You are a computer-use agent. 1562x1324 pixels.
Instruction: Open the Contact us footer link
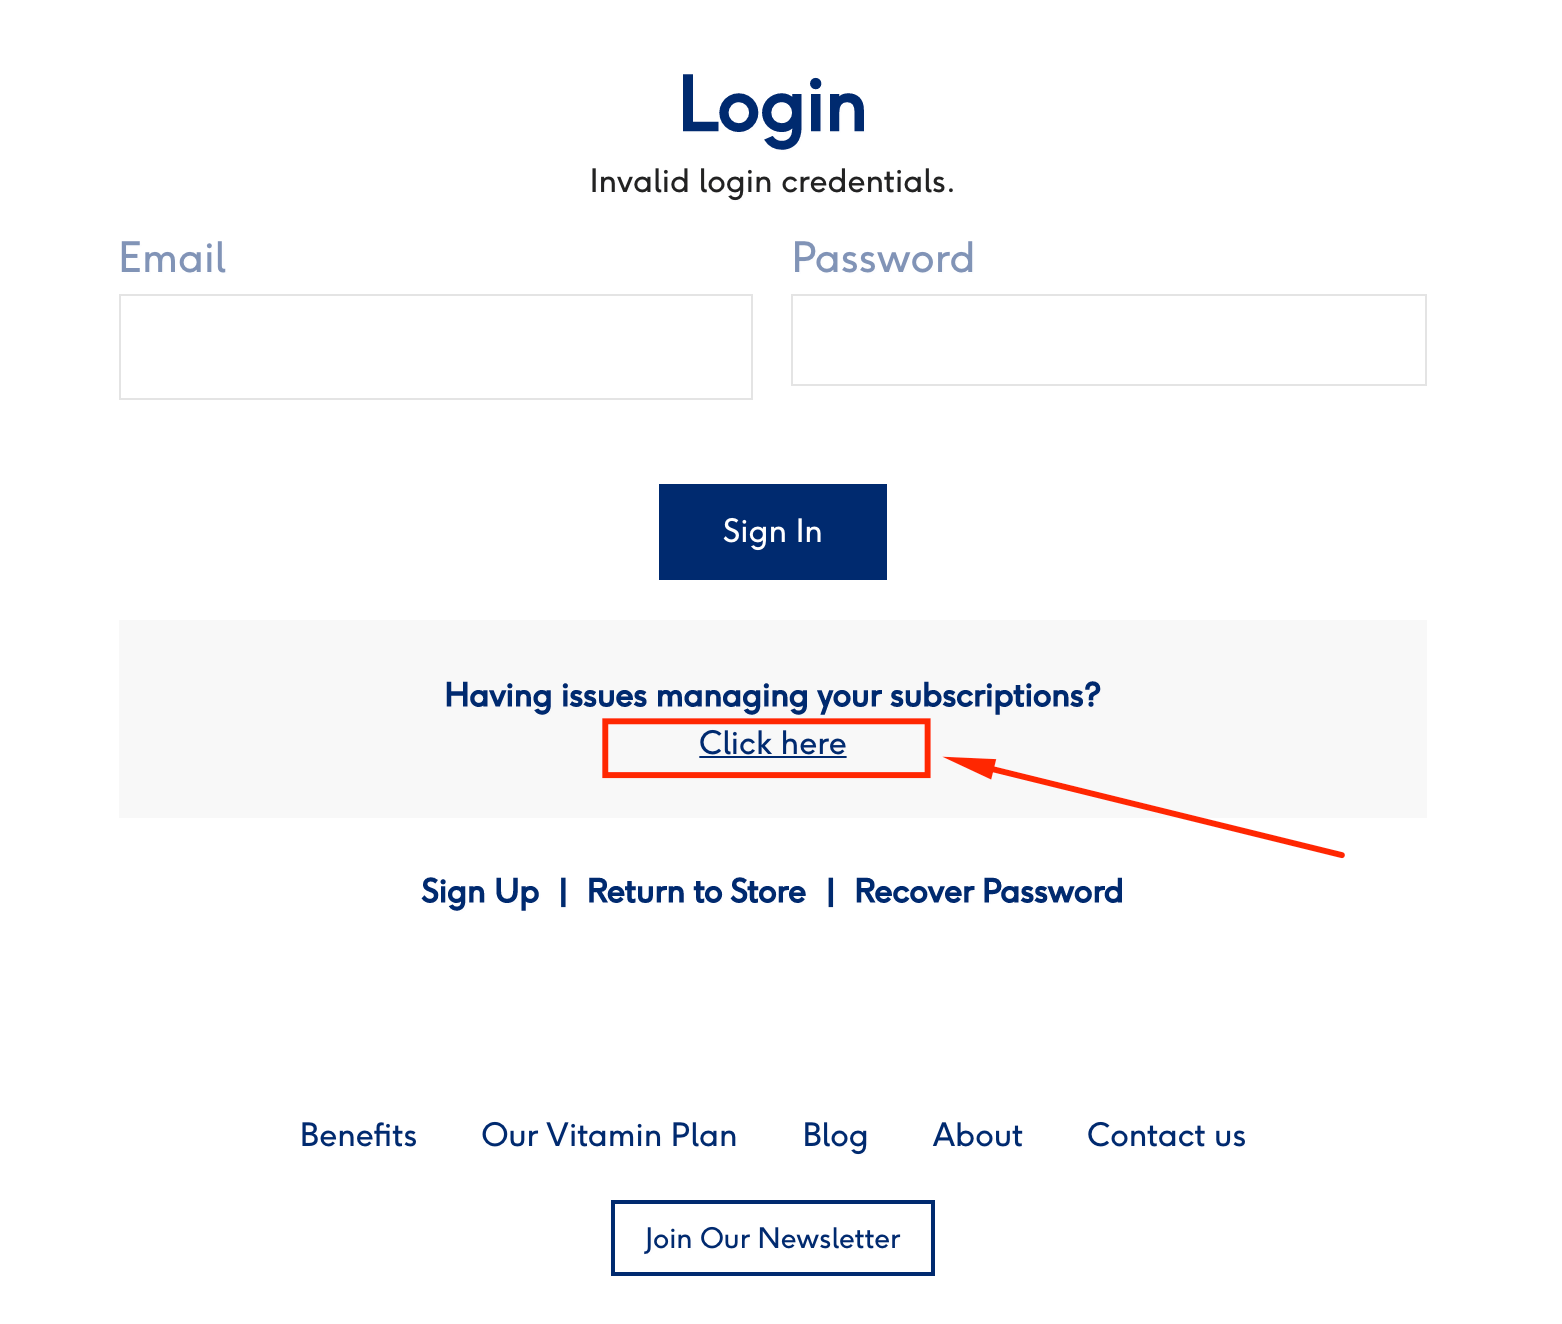(x=1166, y=1135)
